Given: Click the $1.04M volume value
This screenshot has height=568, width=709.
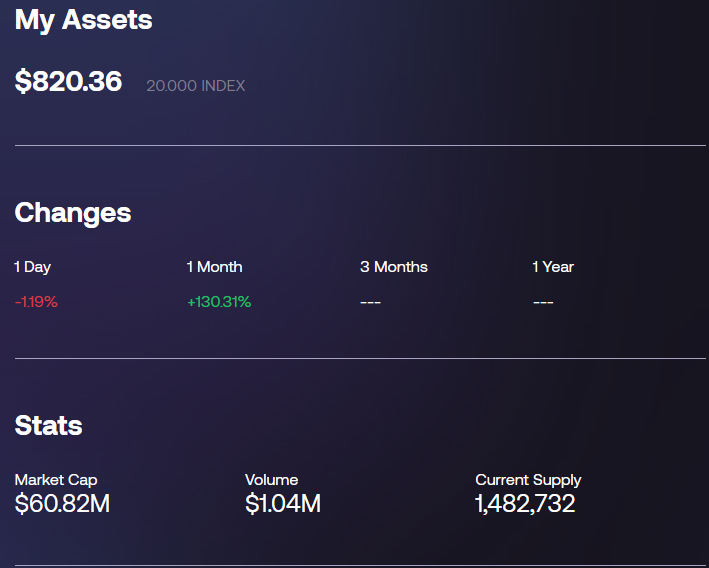Looking at the screenshot, I should pyautogui.click(x=283, y=504).
